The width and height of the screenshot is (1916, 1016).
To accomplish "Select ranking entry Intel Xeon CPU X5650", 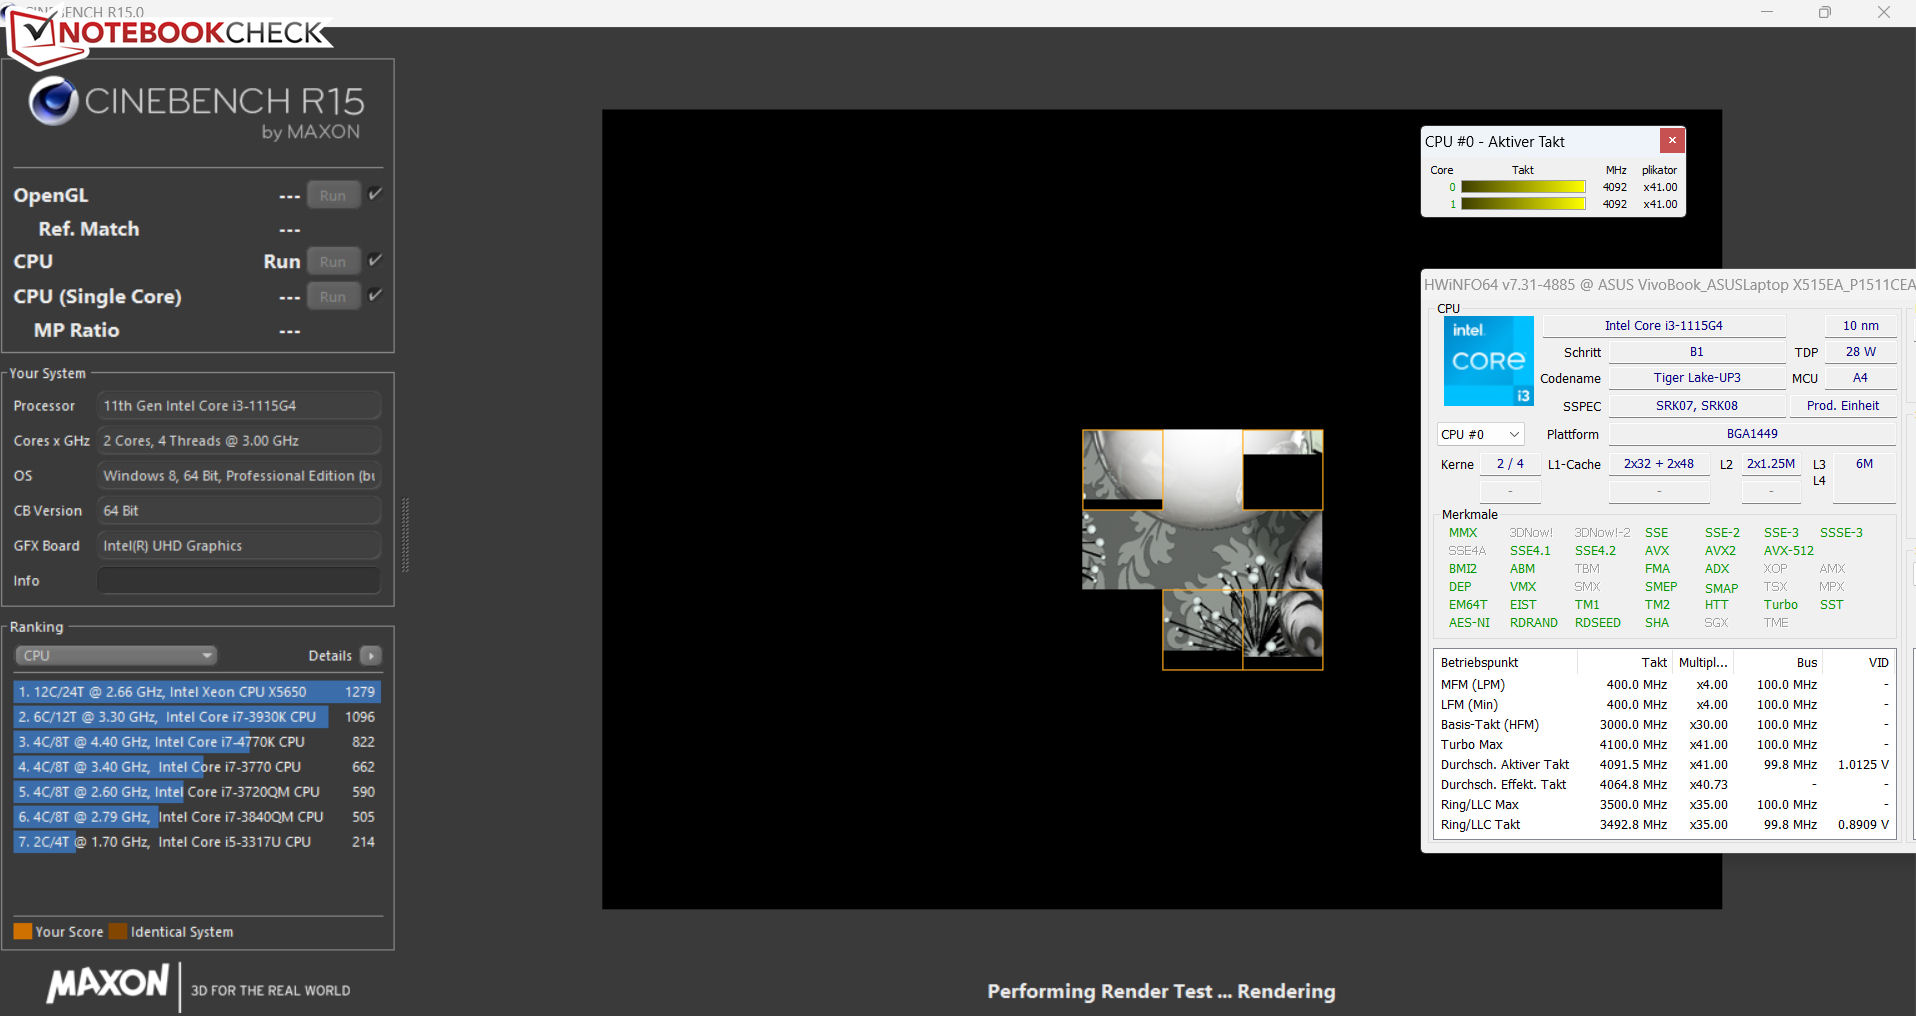I will pos(197,692).
